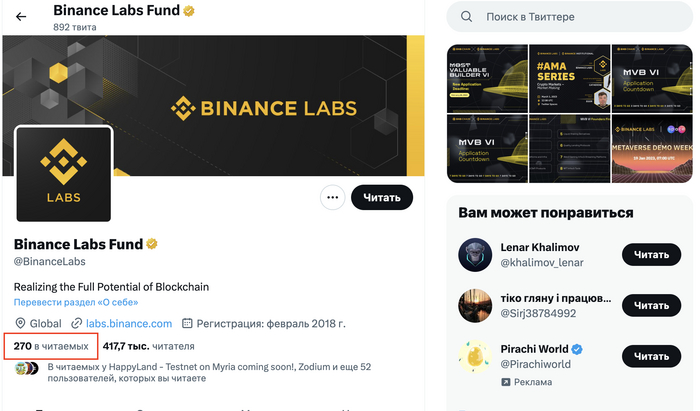Open the 270 в читаемых following list

pyautogui.click(x=51, y=346)
